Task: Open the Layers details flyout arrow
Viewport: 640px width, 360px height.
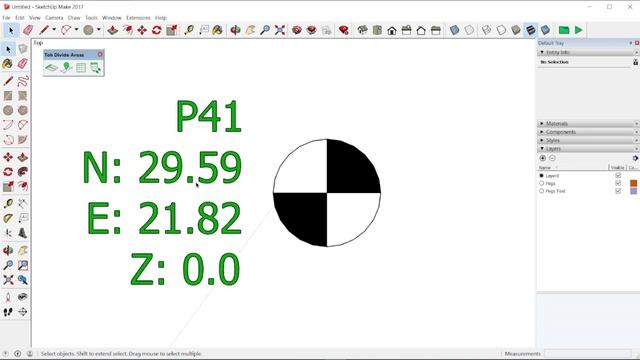Action: (x=635, y=158)
